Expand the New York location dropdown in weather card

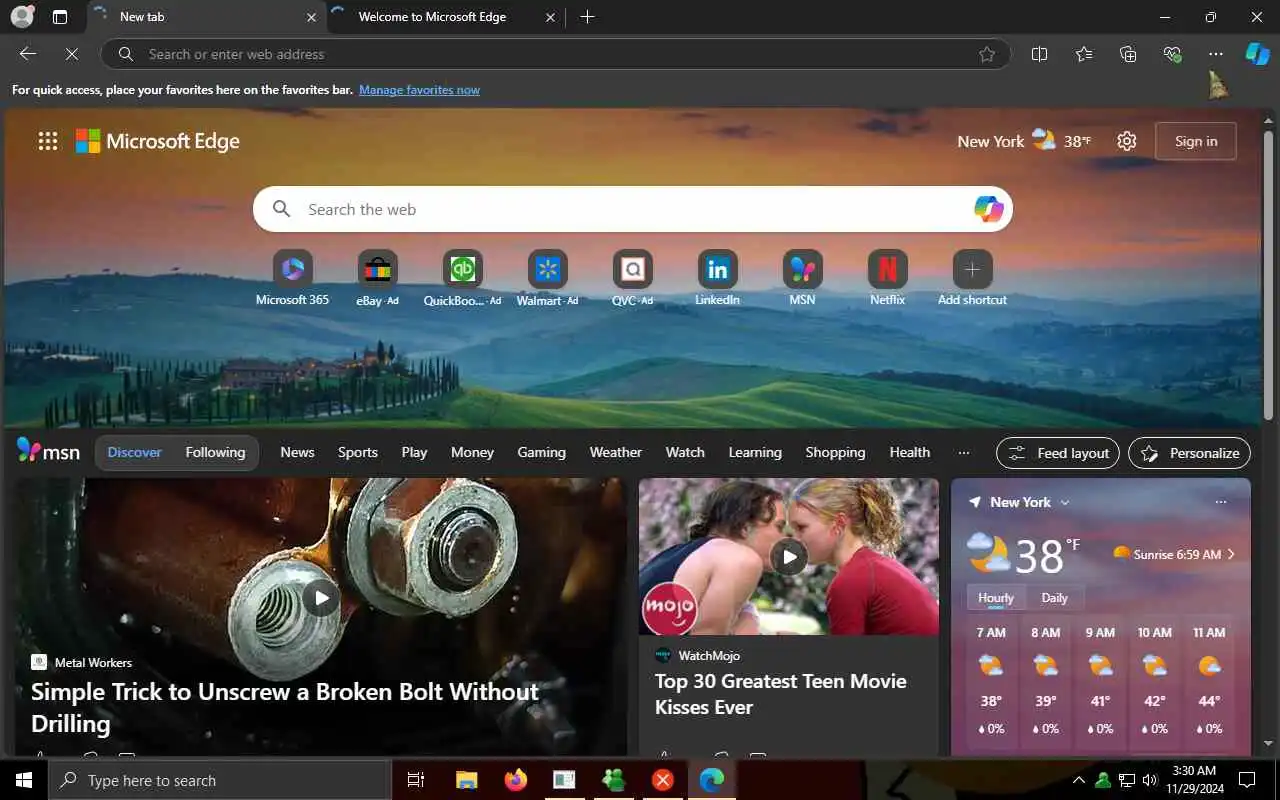click(1064, 502)
